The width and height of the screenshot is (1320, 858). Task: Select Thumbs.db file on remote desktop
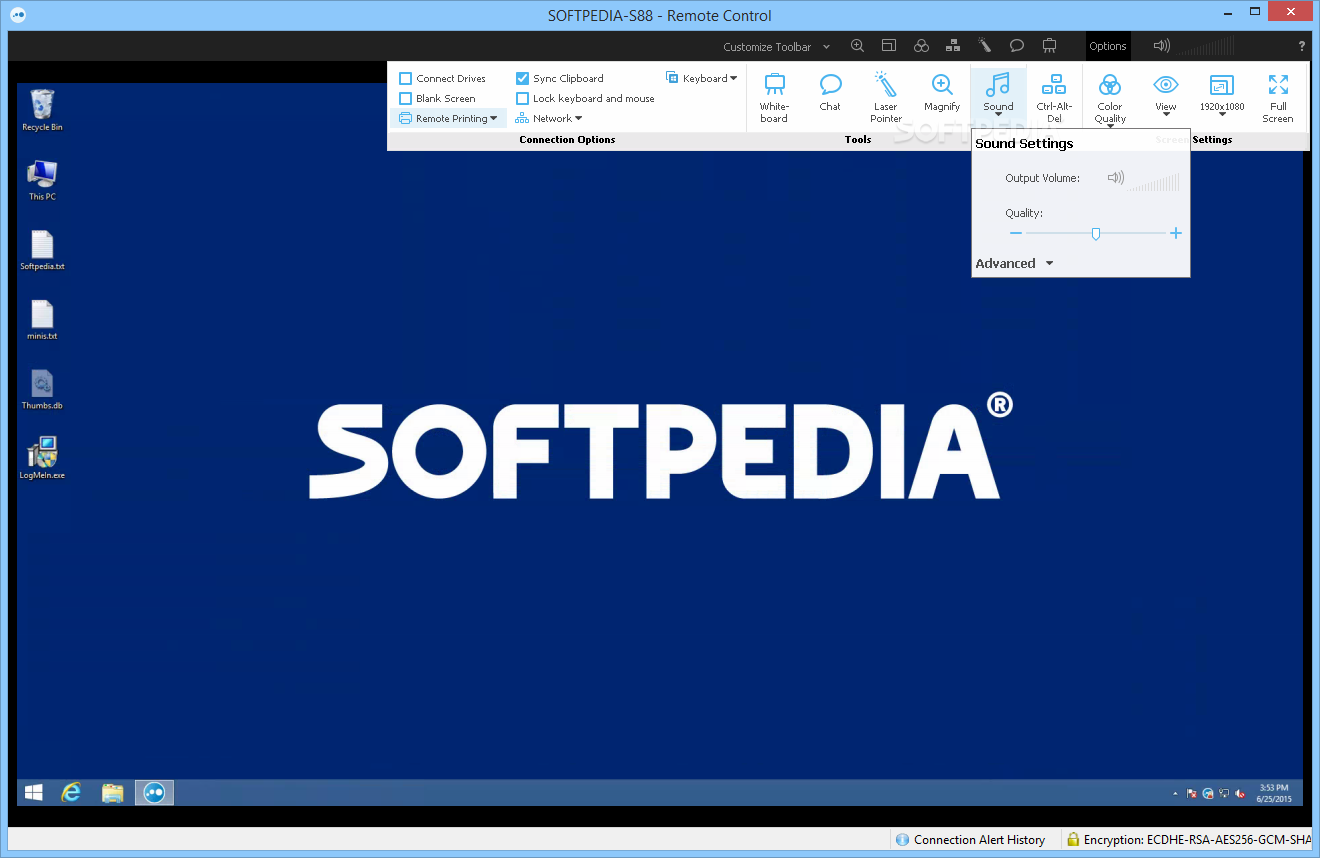42,390
